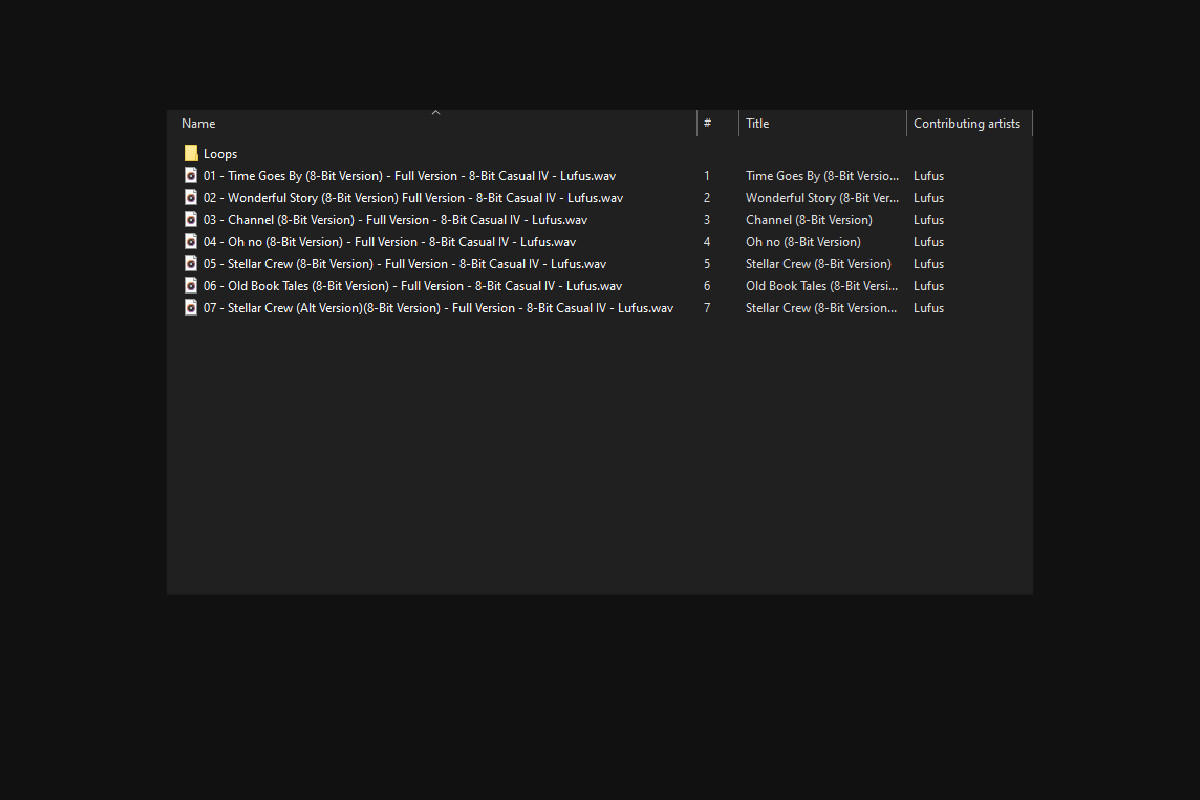Click the Lufus artist cell for track 6
1200x800 pixels.
tap(929, 286)
